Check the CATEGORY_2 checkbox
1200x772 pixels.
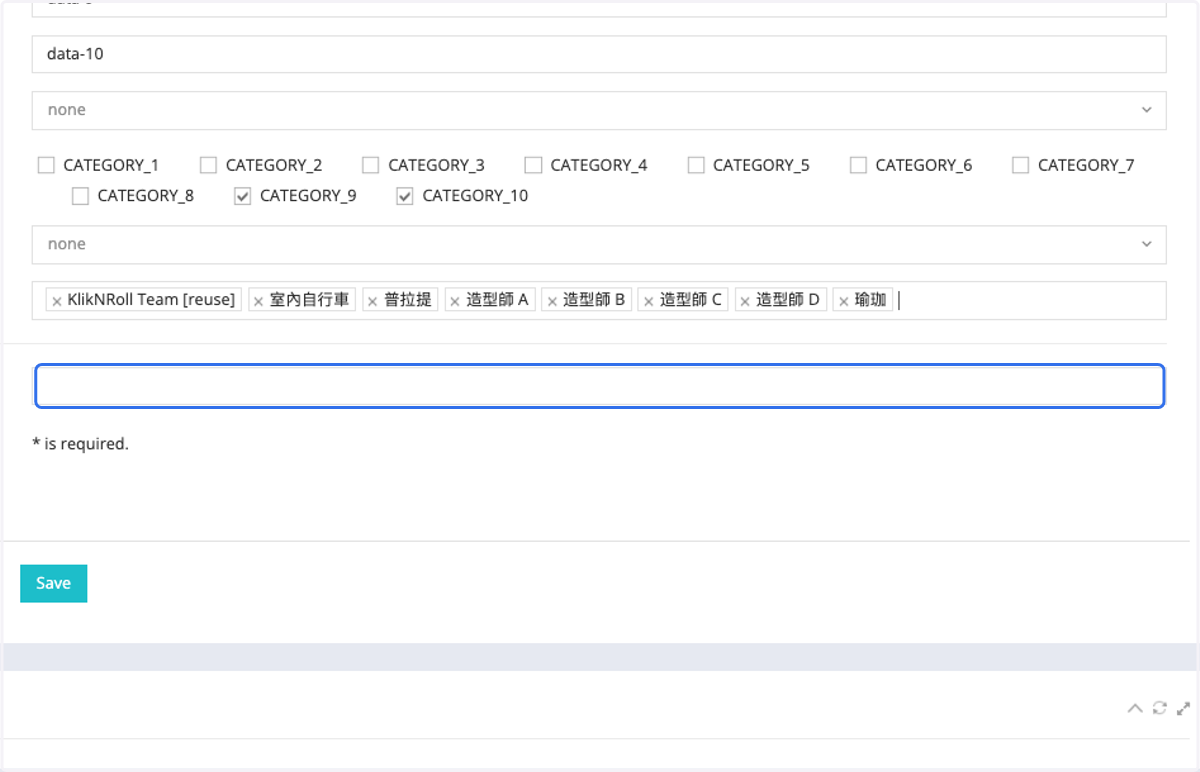tap(208, 165)
